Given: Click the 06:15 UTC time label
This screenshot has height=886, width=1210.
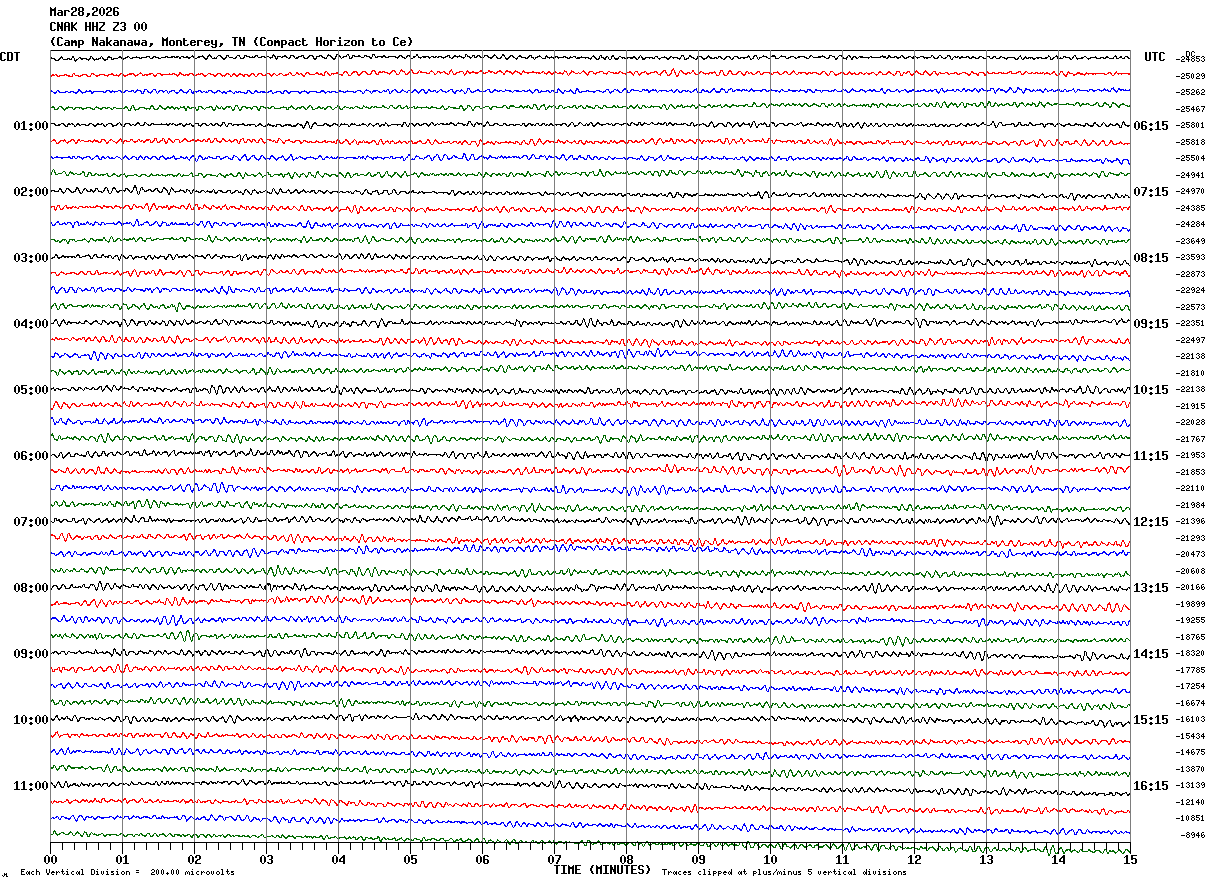Looking at the screenshot, I should pyautogui.click(x=1151, y=126).
